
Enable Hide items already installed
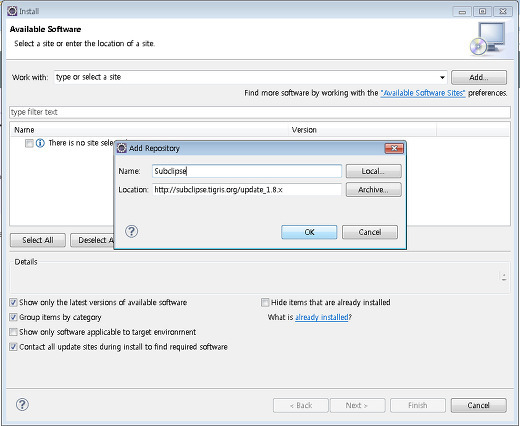[265, 302]
